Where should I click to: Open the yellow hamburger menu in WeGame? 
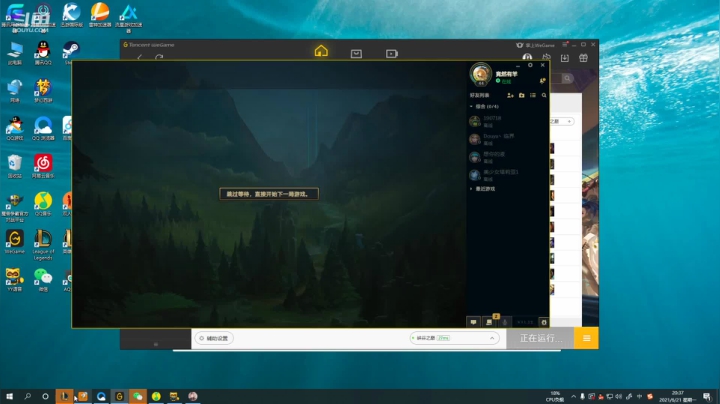click(586, 338)
